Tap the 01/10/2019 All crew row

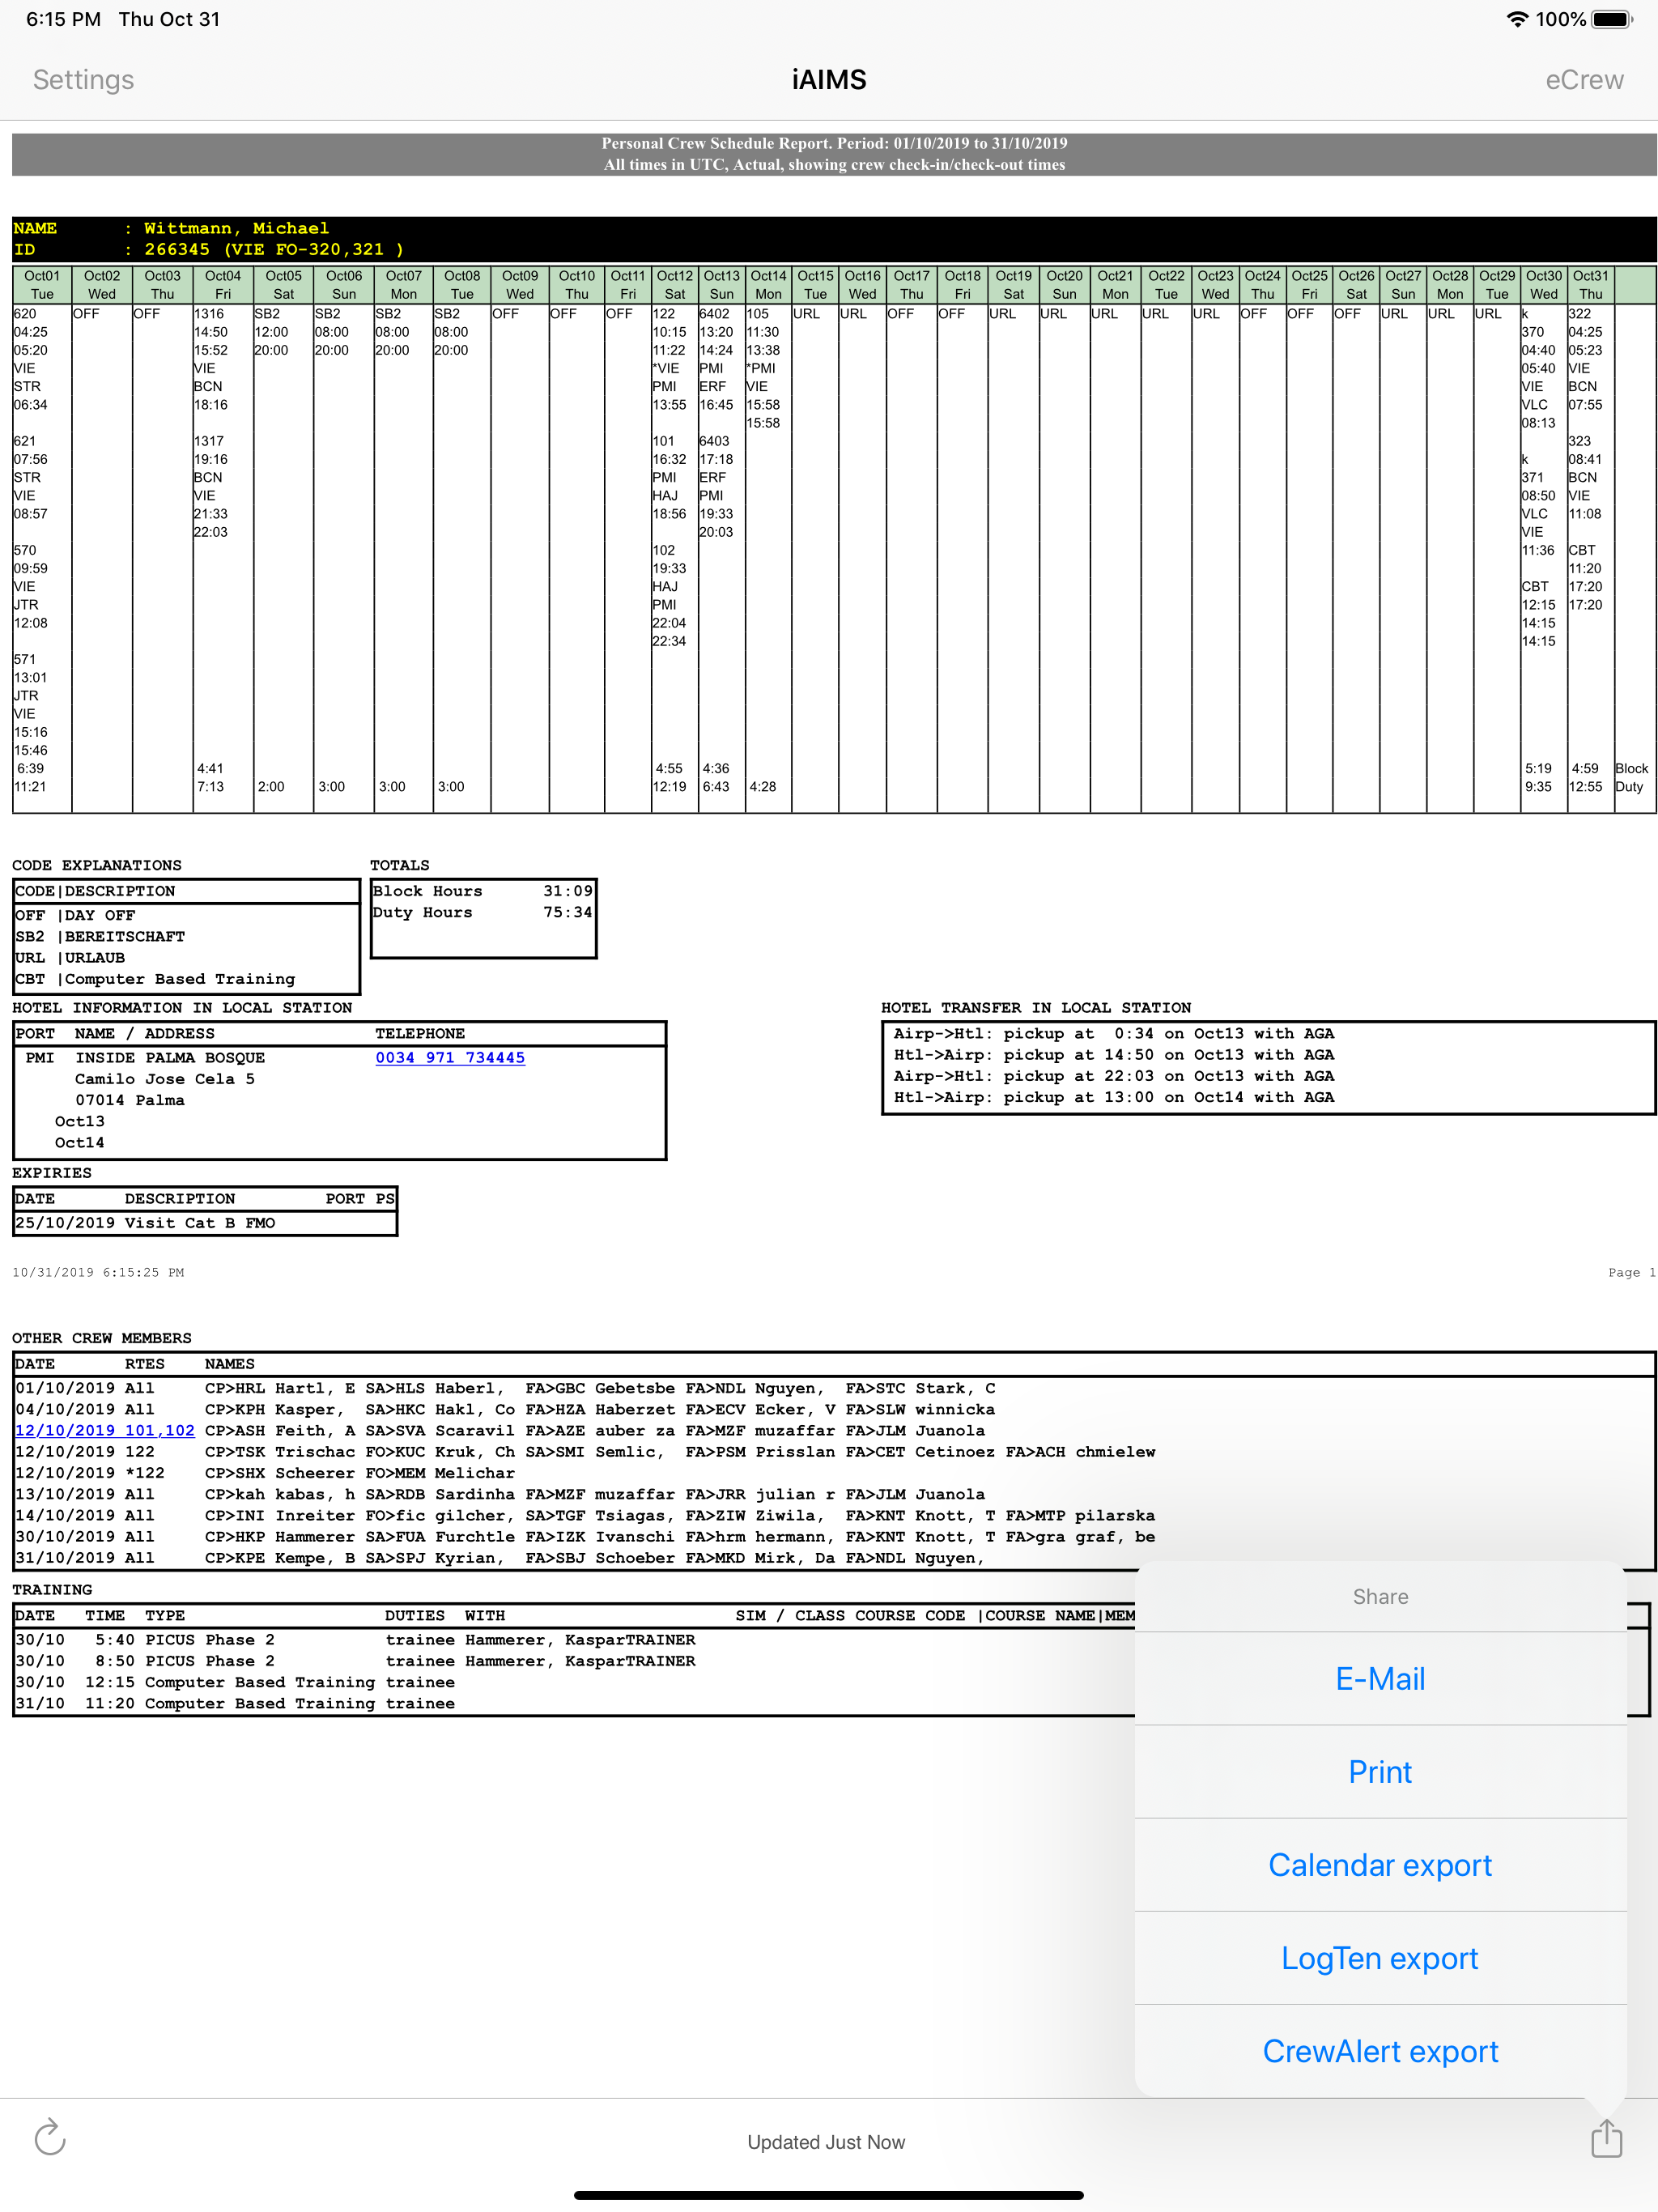click(x=505, y=1388)
